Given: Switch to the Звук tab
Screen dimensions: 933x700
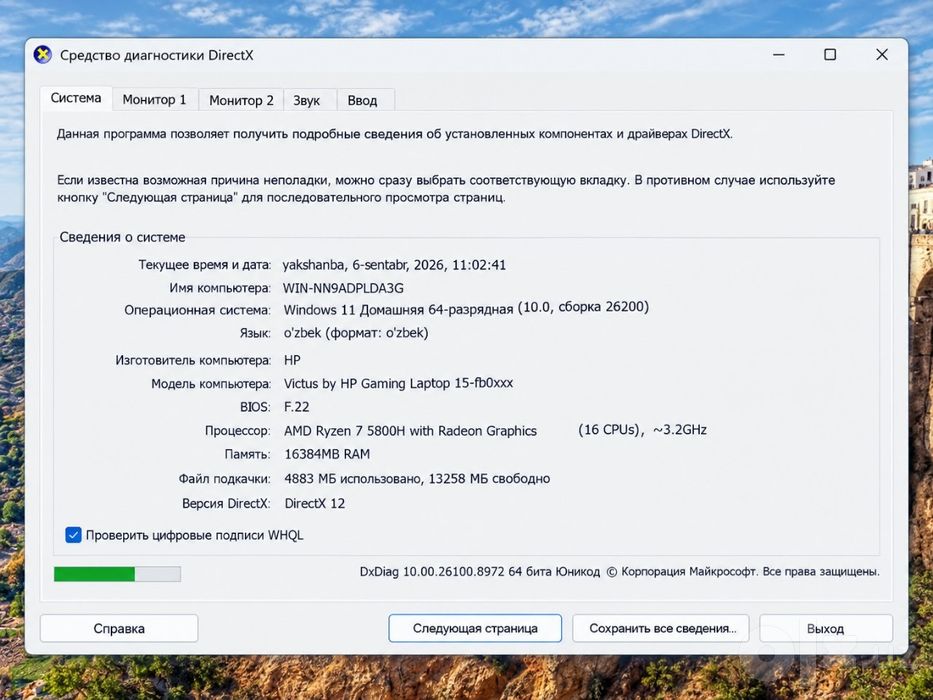Looking at the screenshot, I should click(307, 101).
